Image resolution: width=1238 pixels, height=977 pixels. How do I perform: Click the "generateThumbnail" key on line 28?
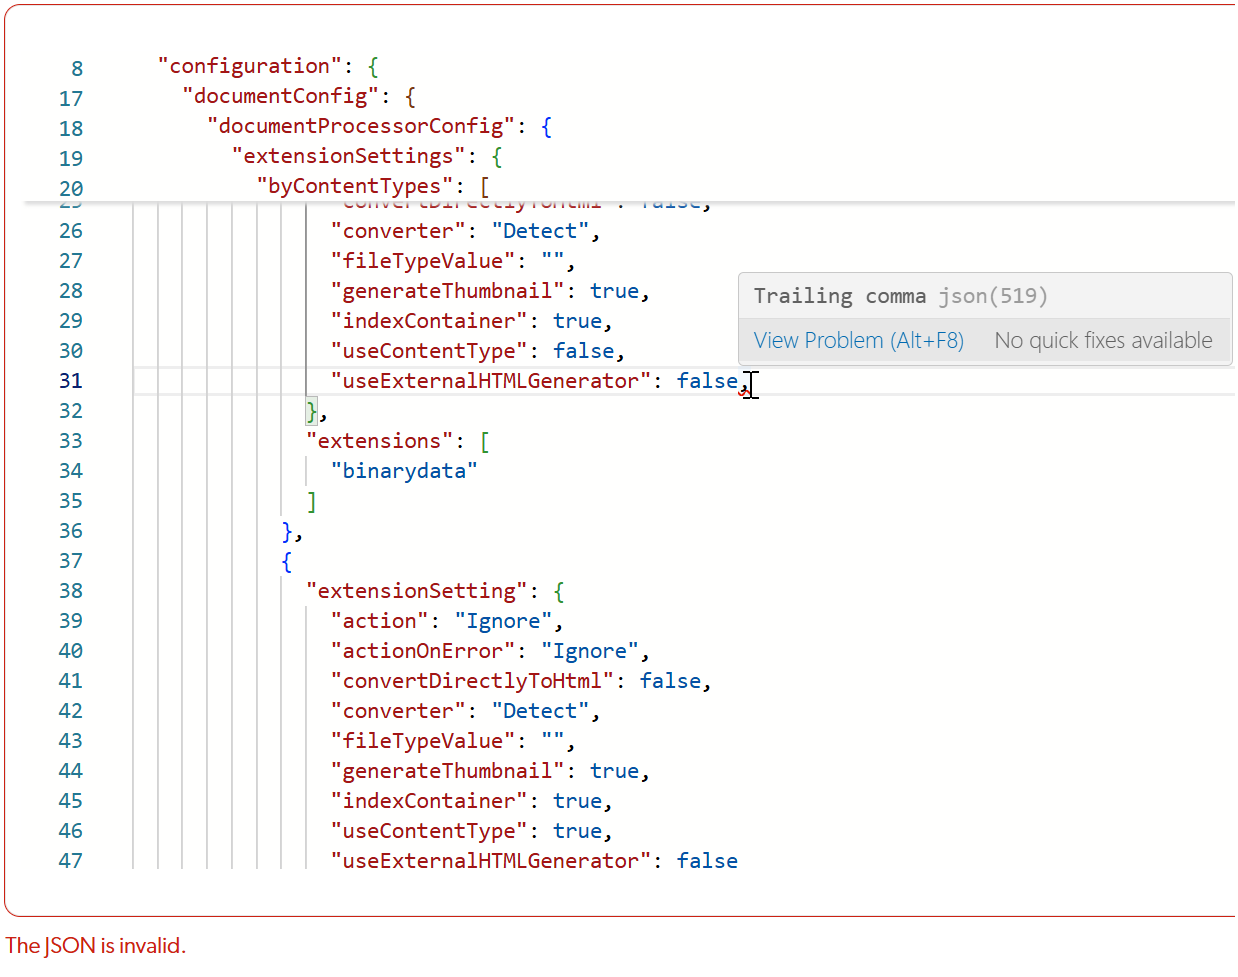coord(448,291)
